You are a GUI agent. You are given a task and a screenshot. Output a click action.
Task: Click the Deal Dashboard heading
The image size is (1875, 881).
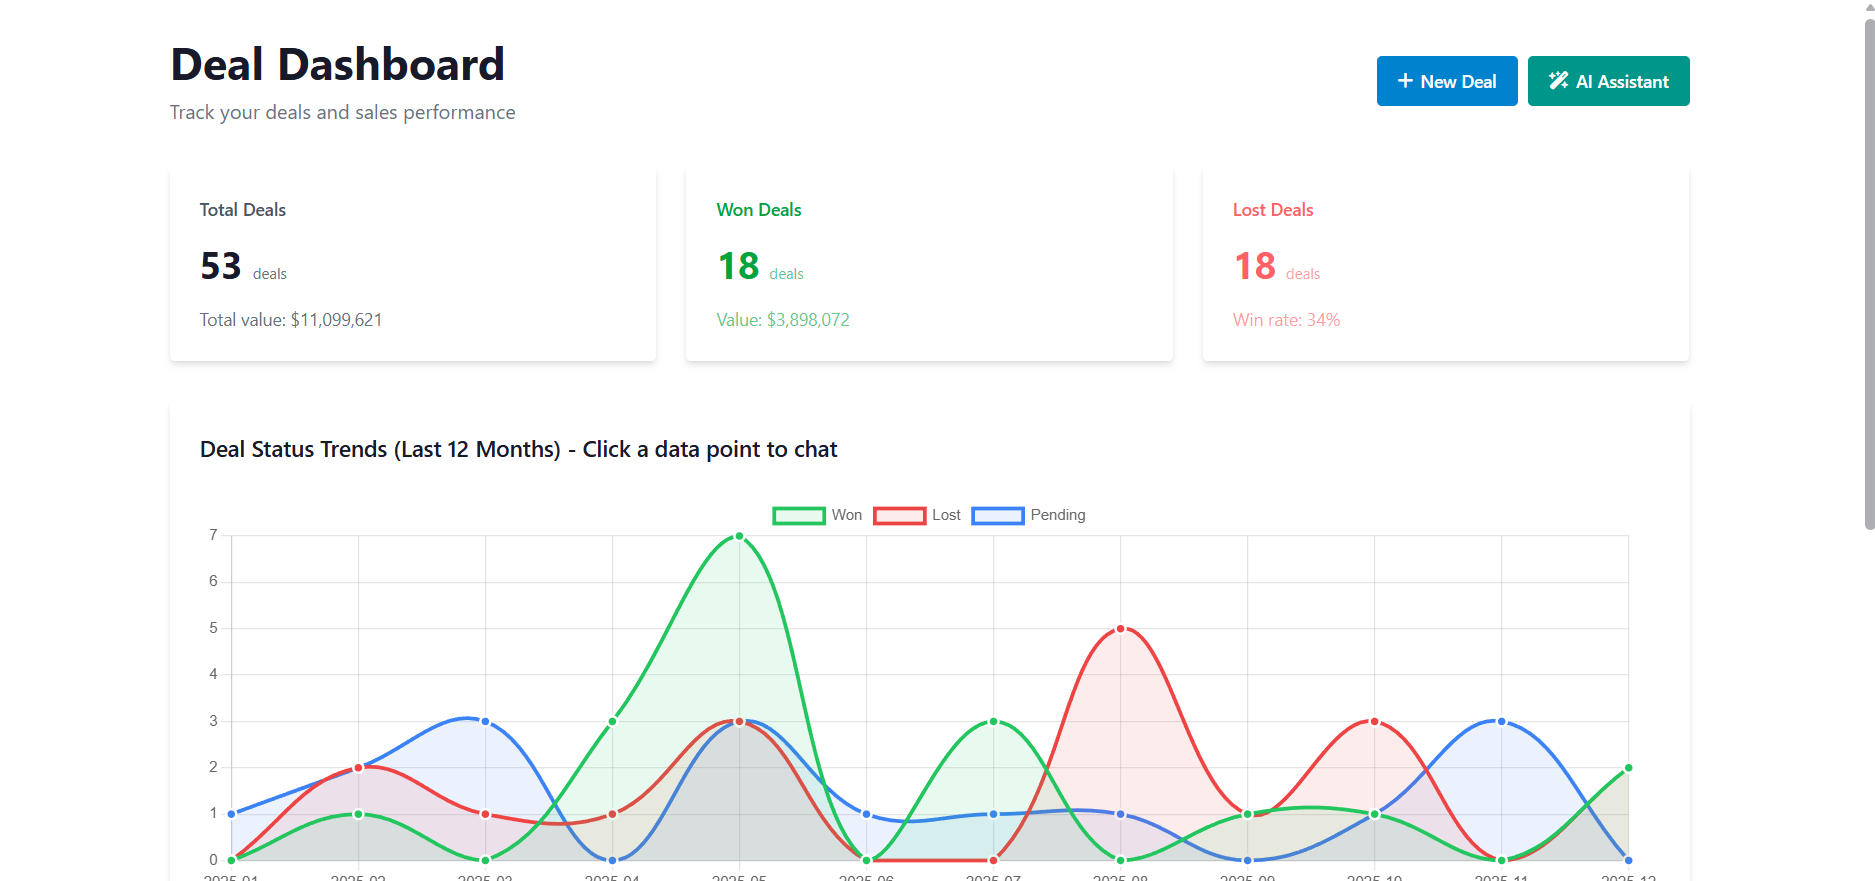(338, 65)
